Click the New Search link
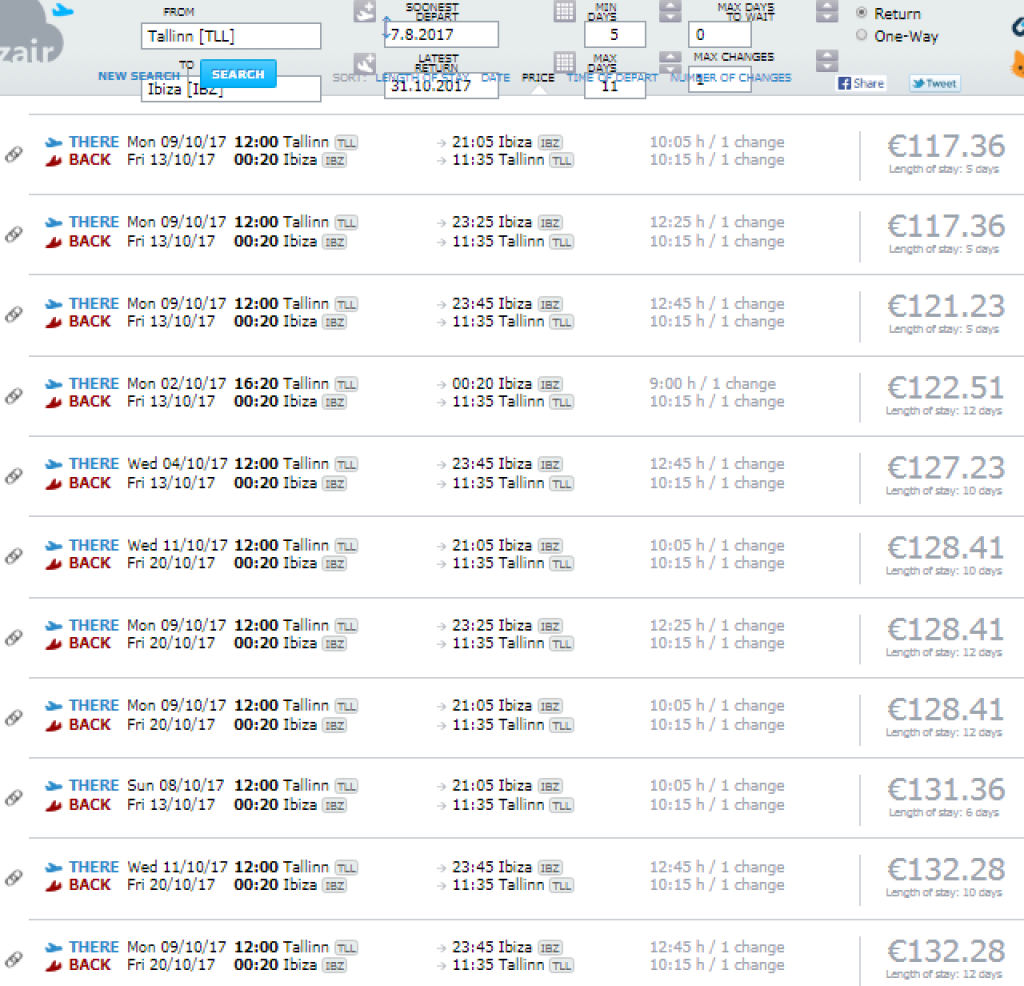Image resolution: width=1024 pixels, height=986 pixels. [139, 77]
